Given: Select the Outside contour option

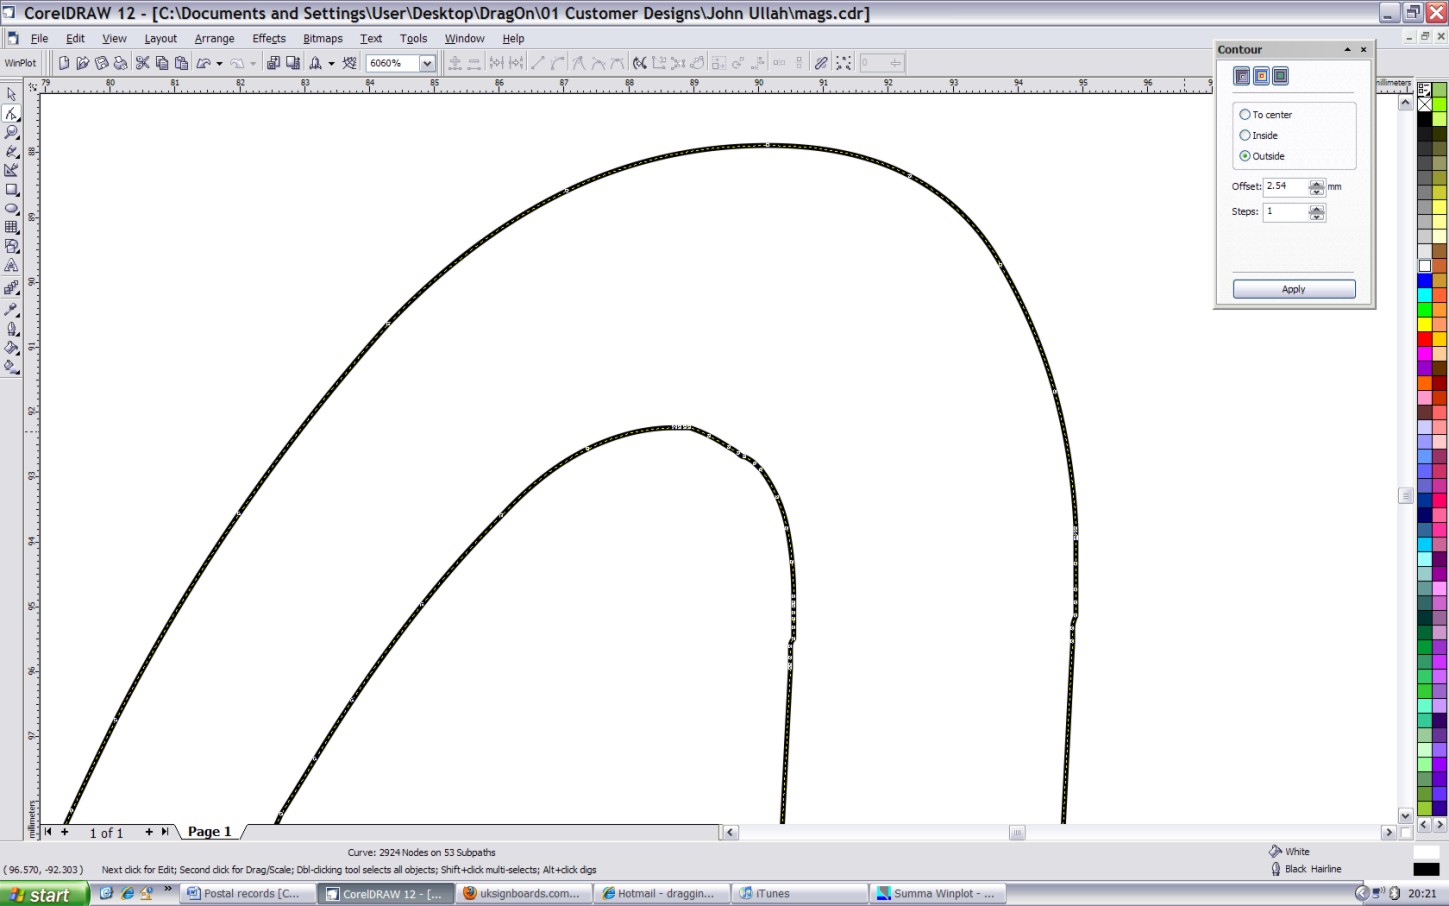Looking at the screenshot, I should [x=1245, y=156].
